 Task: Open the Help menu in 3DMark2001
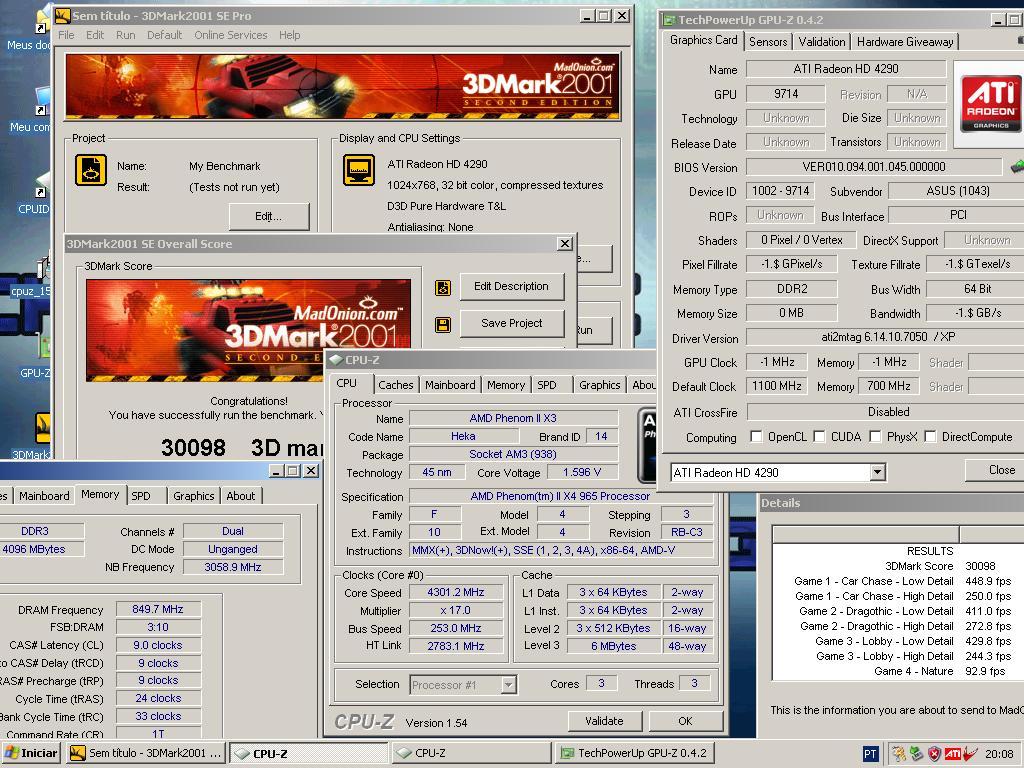point(289,35)
